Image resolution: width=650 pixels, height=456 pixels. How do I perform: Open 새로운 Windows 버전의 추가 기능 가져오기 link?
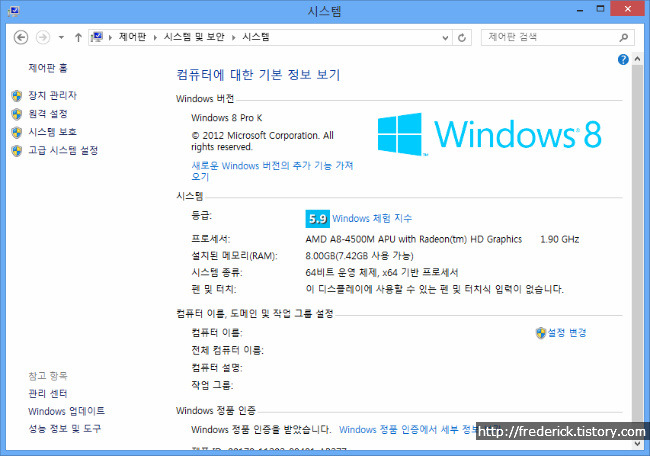point(272,171)
